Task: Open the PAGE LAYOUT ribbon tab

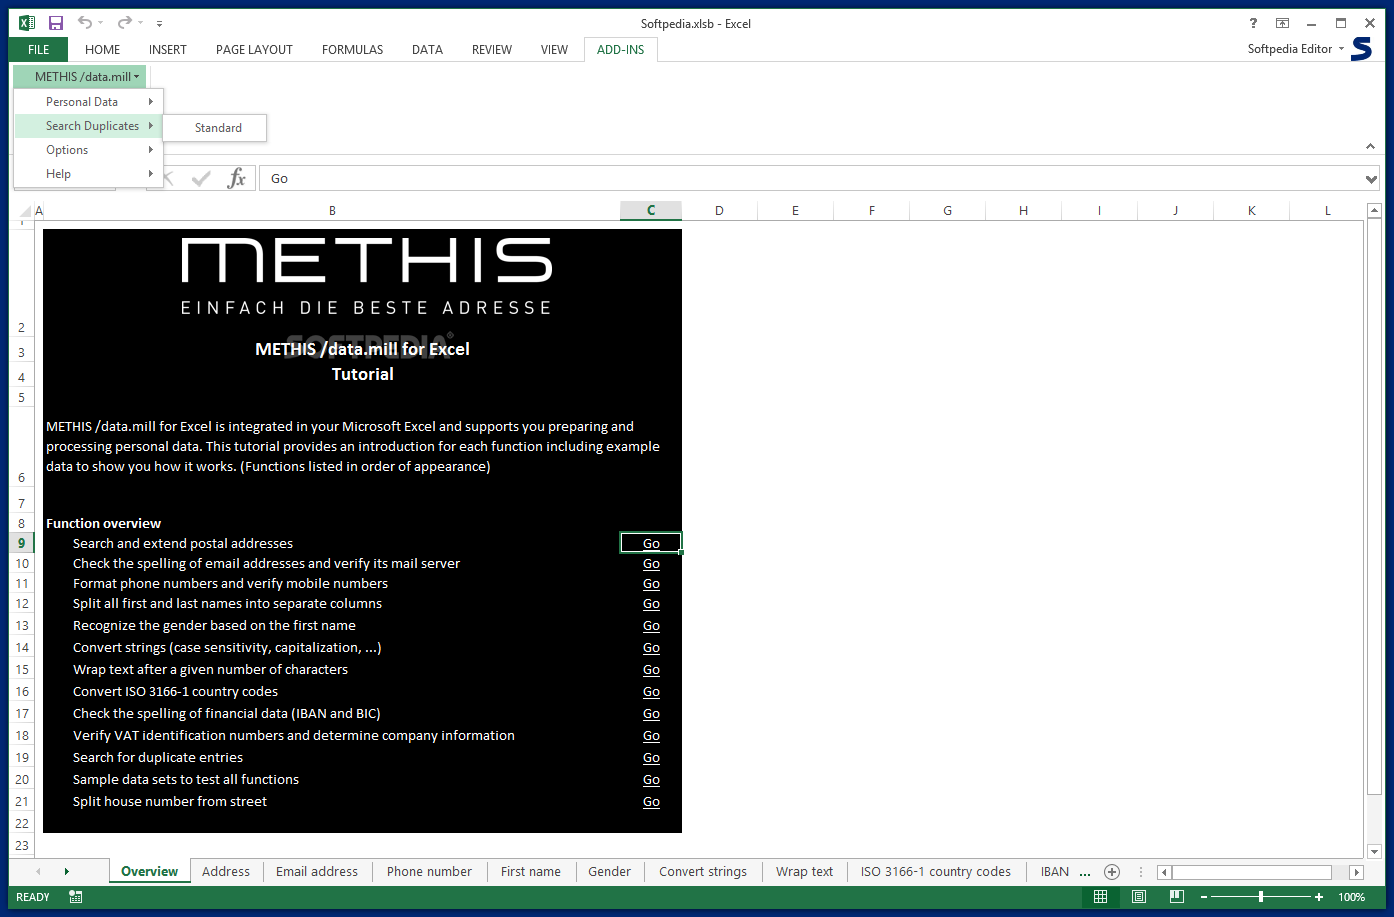Action: click(x=254, y=49)
